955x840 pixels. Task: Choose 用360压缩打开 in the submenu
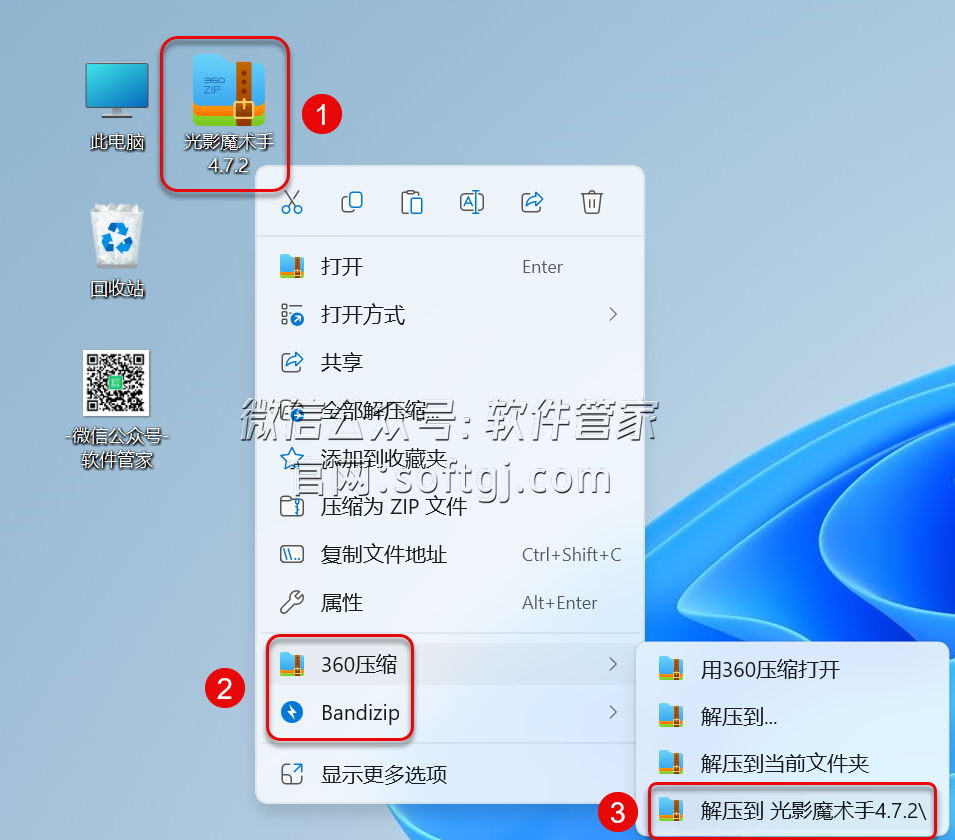tap(792, 669)
